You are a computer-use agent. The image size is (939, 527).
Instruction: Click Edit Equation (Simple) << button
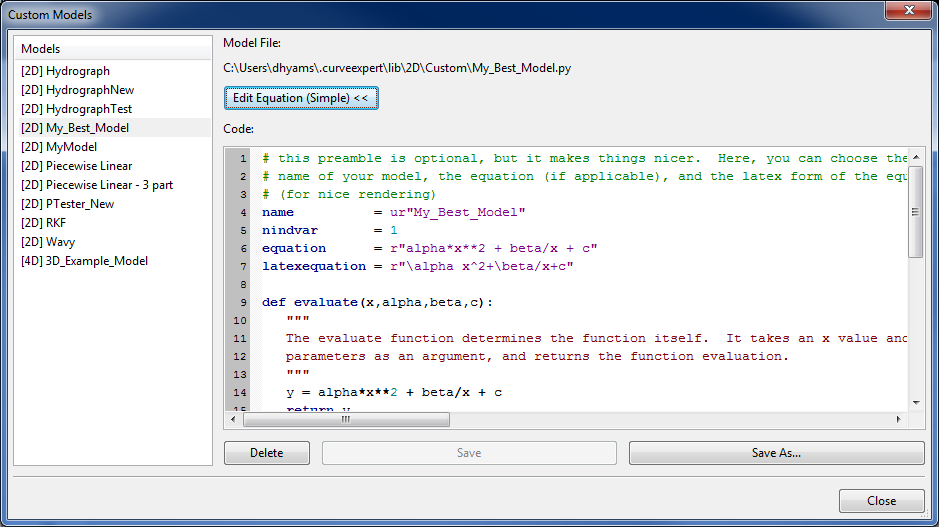click(301, 98)
